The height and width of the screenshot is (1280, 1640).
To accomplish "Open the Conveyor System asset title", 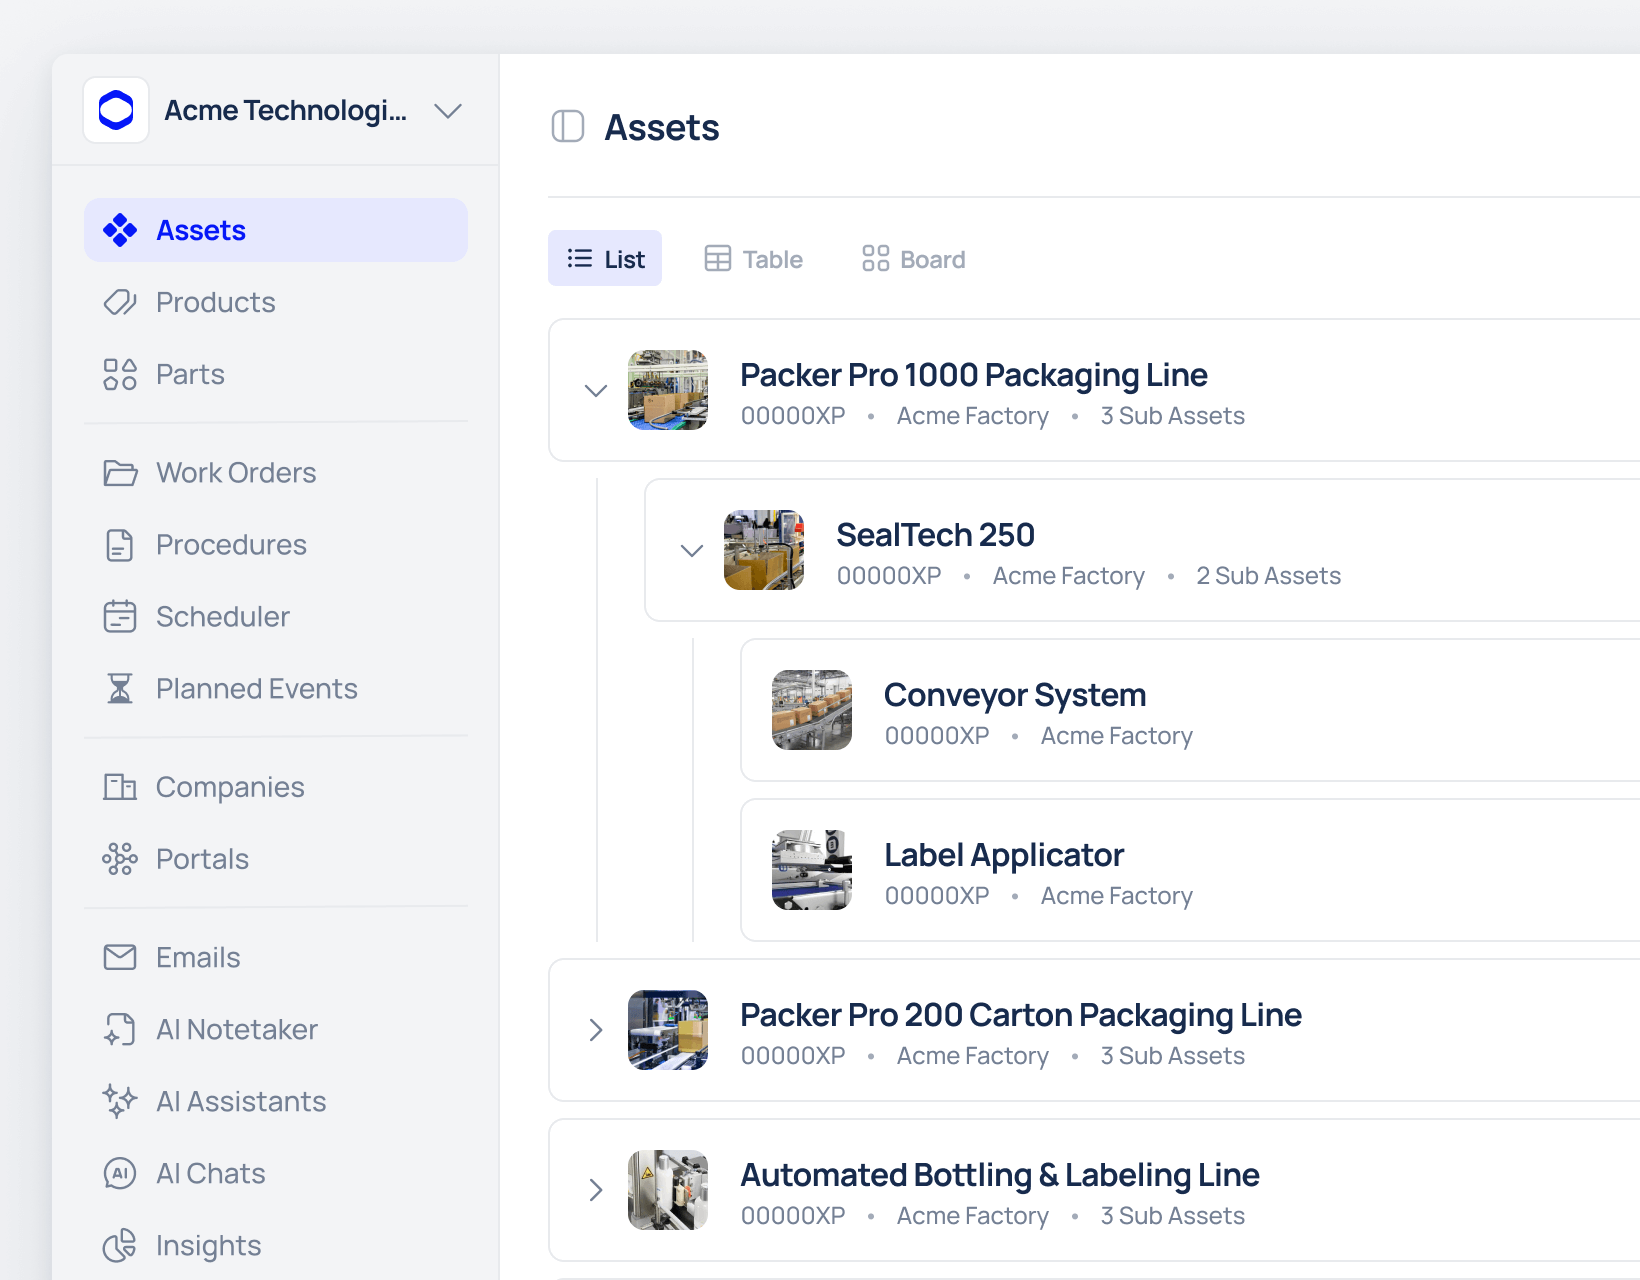I will [x=1015, y=695].
